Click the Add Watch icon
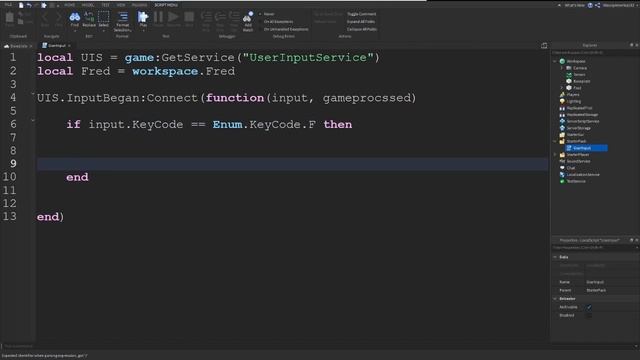Image resolution: width=640 pixels, height=360 pixels. (x=248, y=17)
